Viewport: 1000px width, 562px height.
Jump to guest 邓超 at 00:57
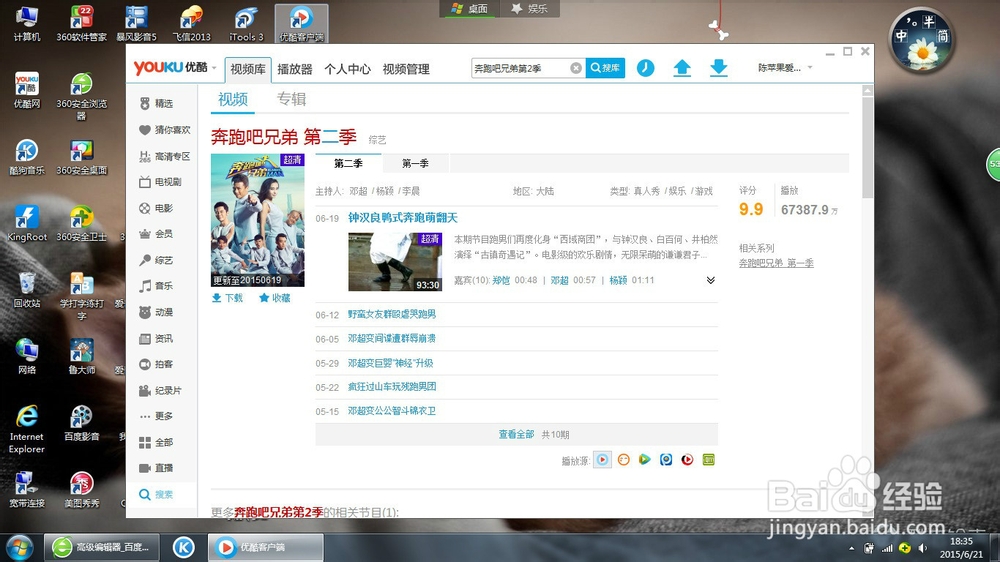559,280
